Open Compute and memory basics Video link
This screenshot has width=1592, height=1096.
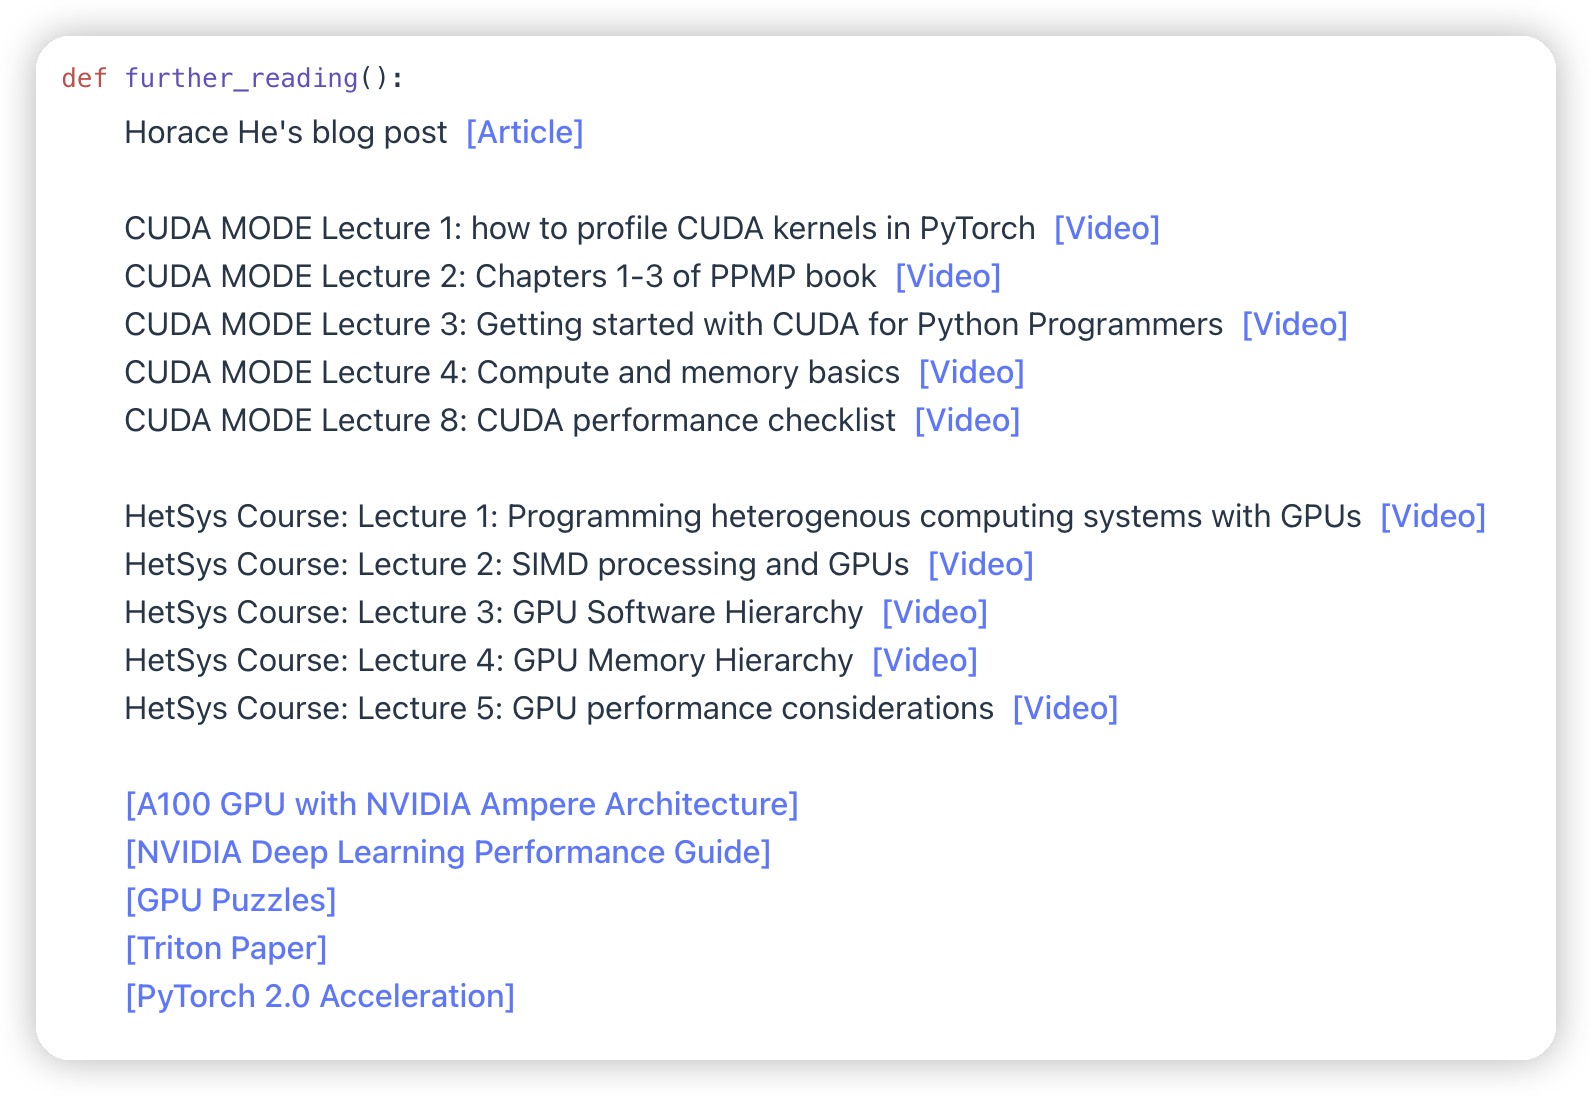coord(971,372)
